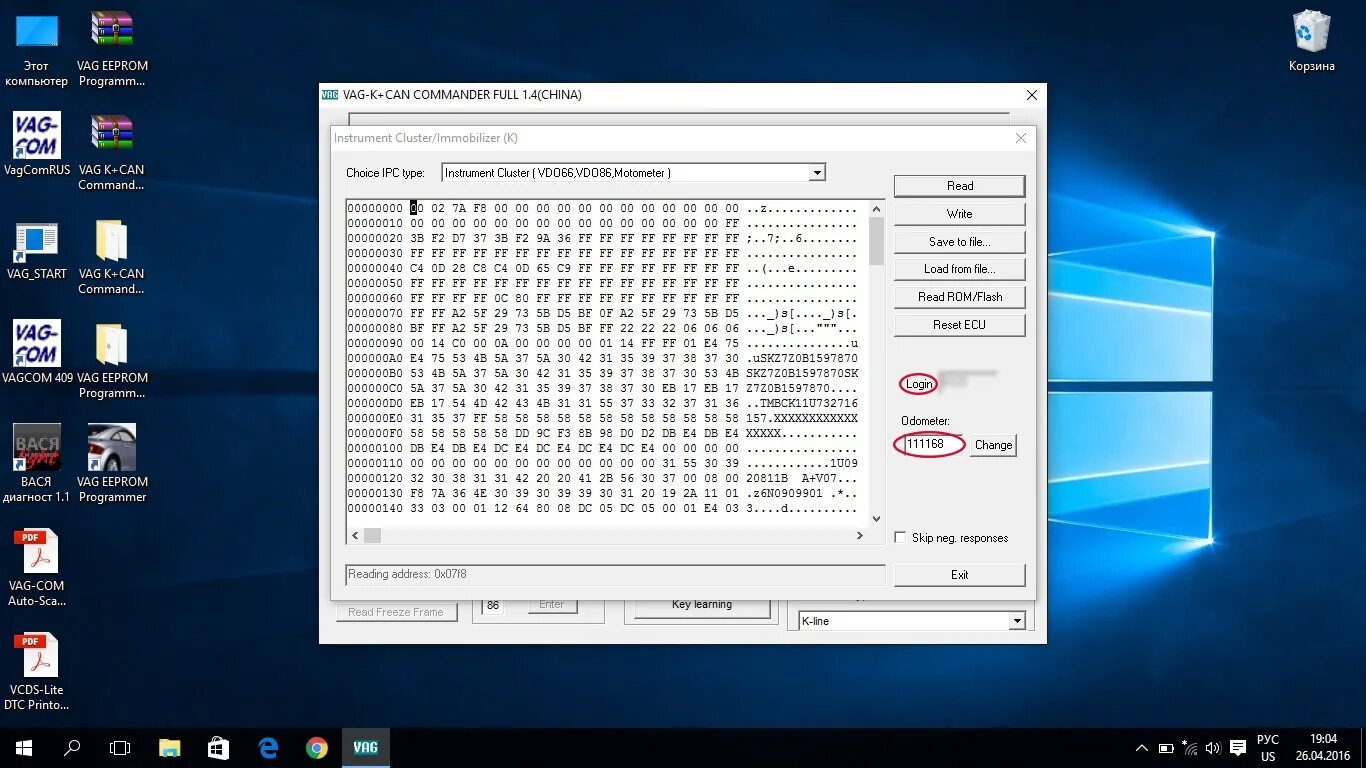Click the Read button
The image size is (1366, 768).
point(959,186)
